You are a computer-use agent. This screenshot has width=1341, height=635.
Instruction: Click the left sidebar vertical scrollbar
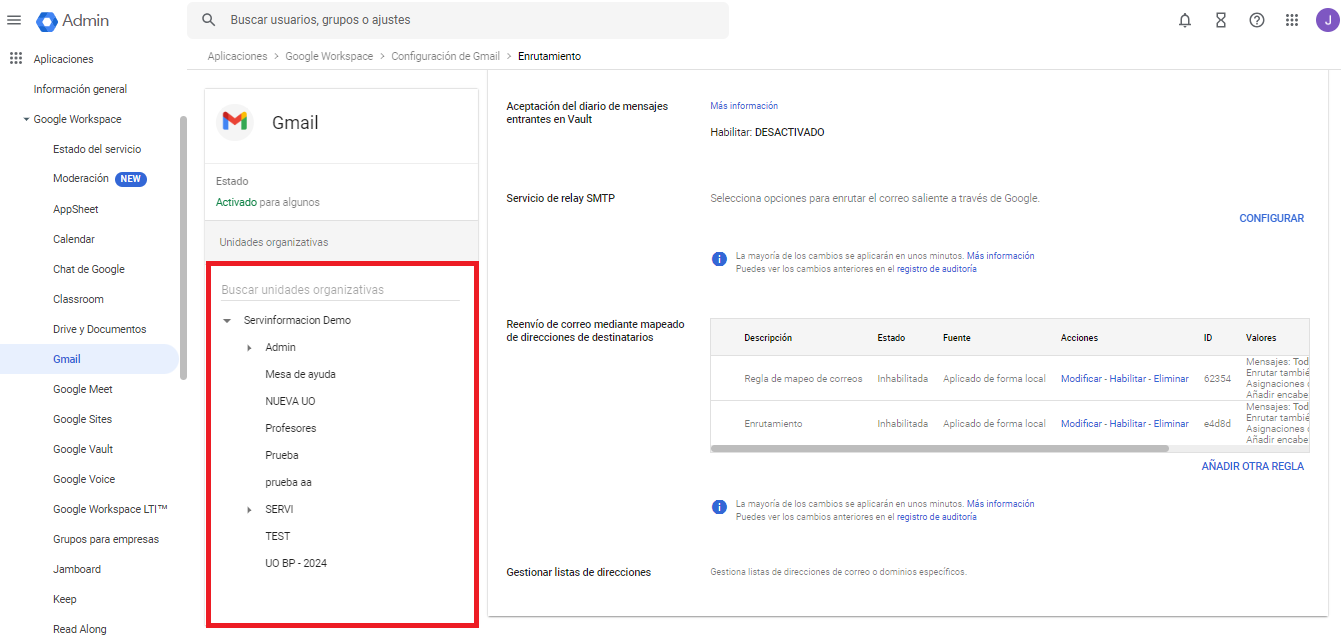coord(183,247)
